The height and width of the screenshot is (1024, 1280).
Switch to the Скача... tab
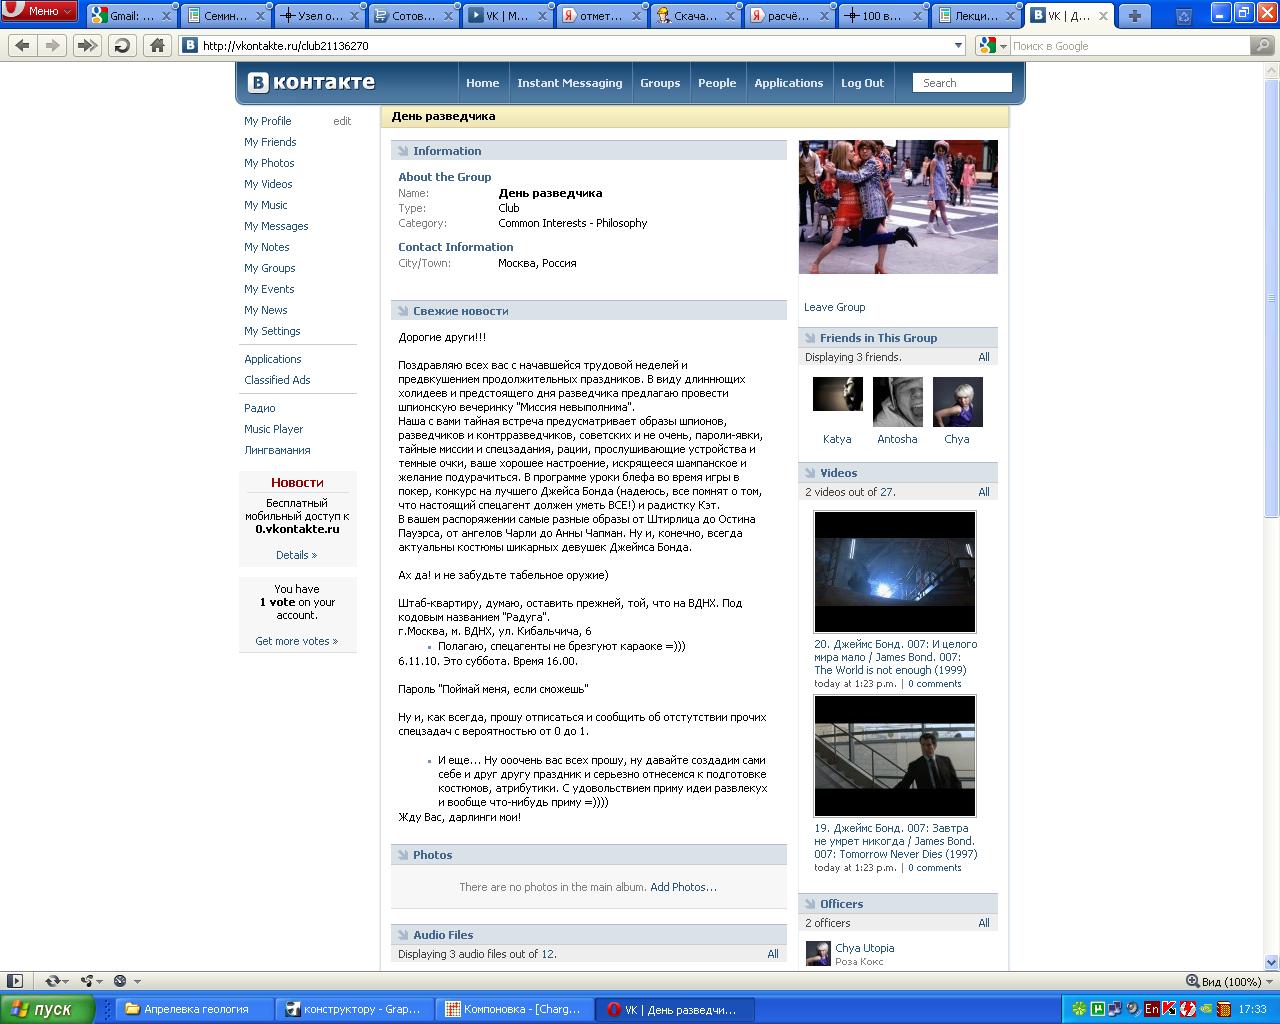point(695,16)
